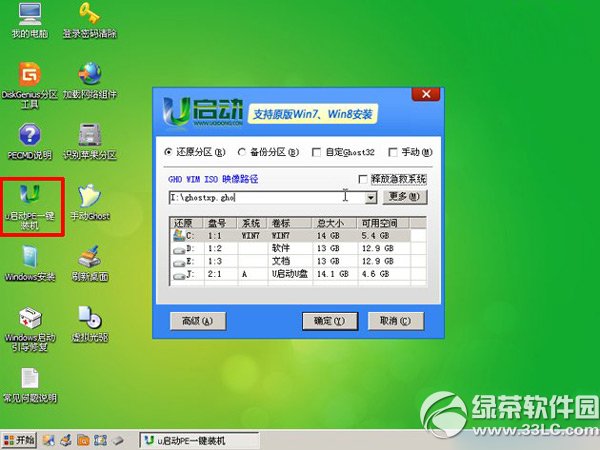Click fifth quick-launch drive icon in taskbar

117,440
